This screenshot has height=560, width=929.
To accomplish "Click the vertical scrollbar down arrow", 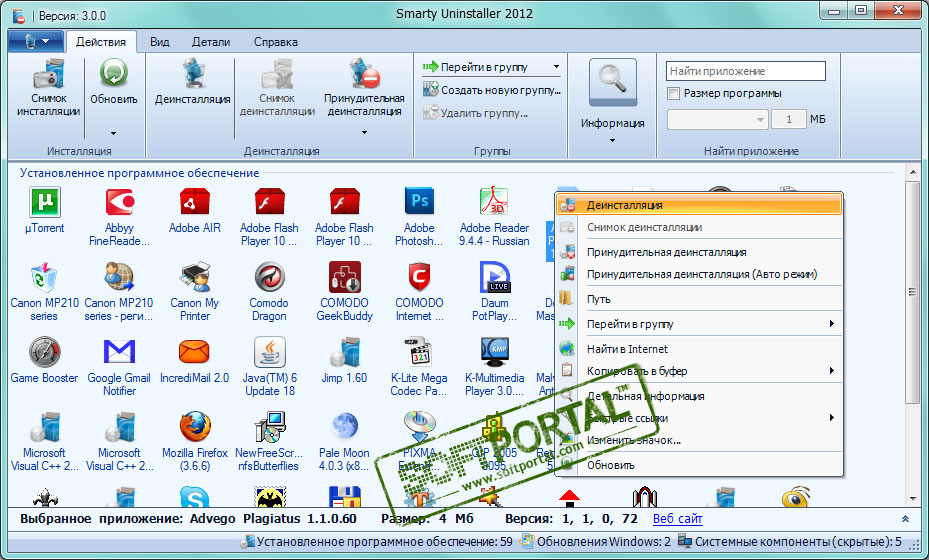I will pyautogui.click(x=913, y=499).
